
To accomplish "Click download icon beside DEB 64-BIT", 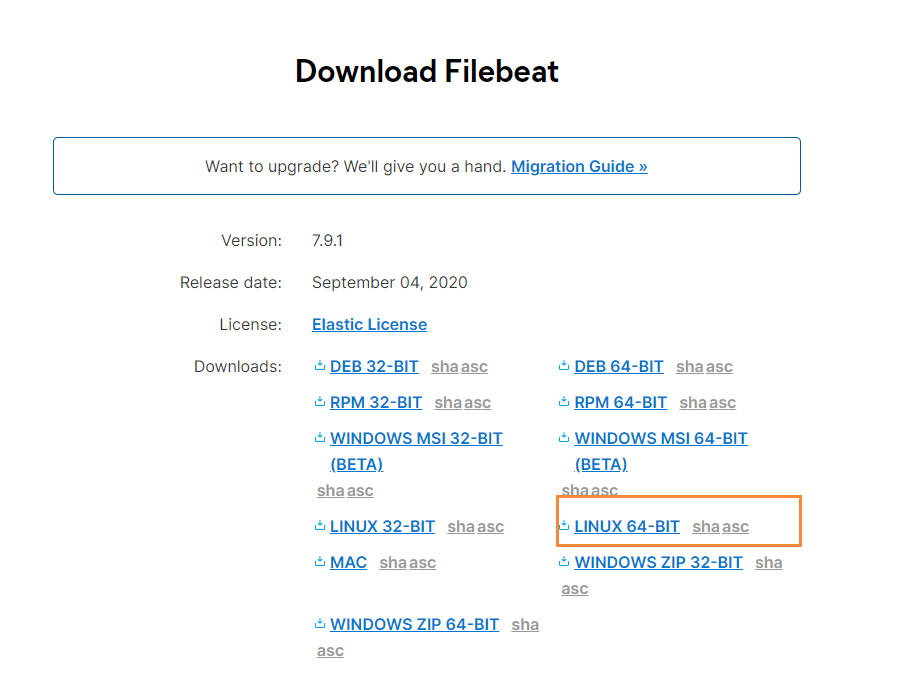I will [x=564, y=366].
